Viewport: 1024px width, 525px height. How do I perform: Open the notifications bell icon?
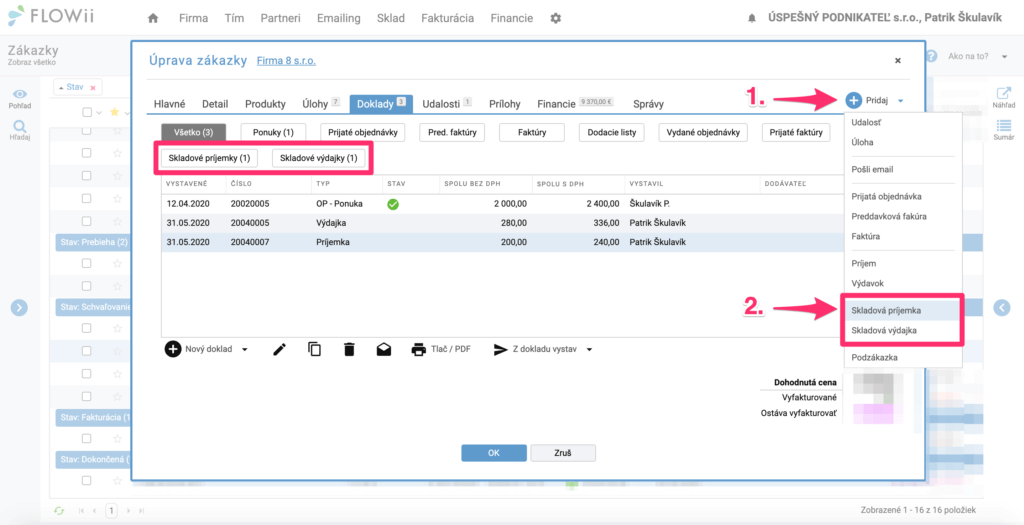[752, 18]
